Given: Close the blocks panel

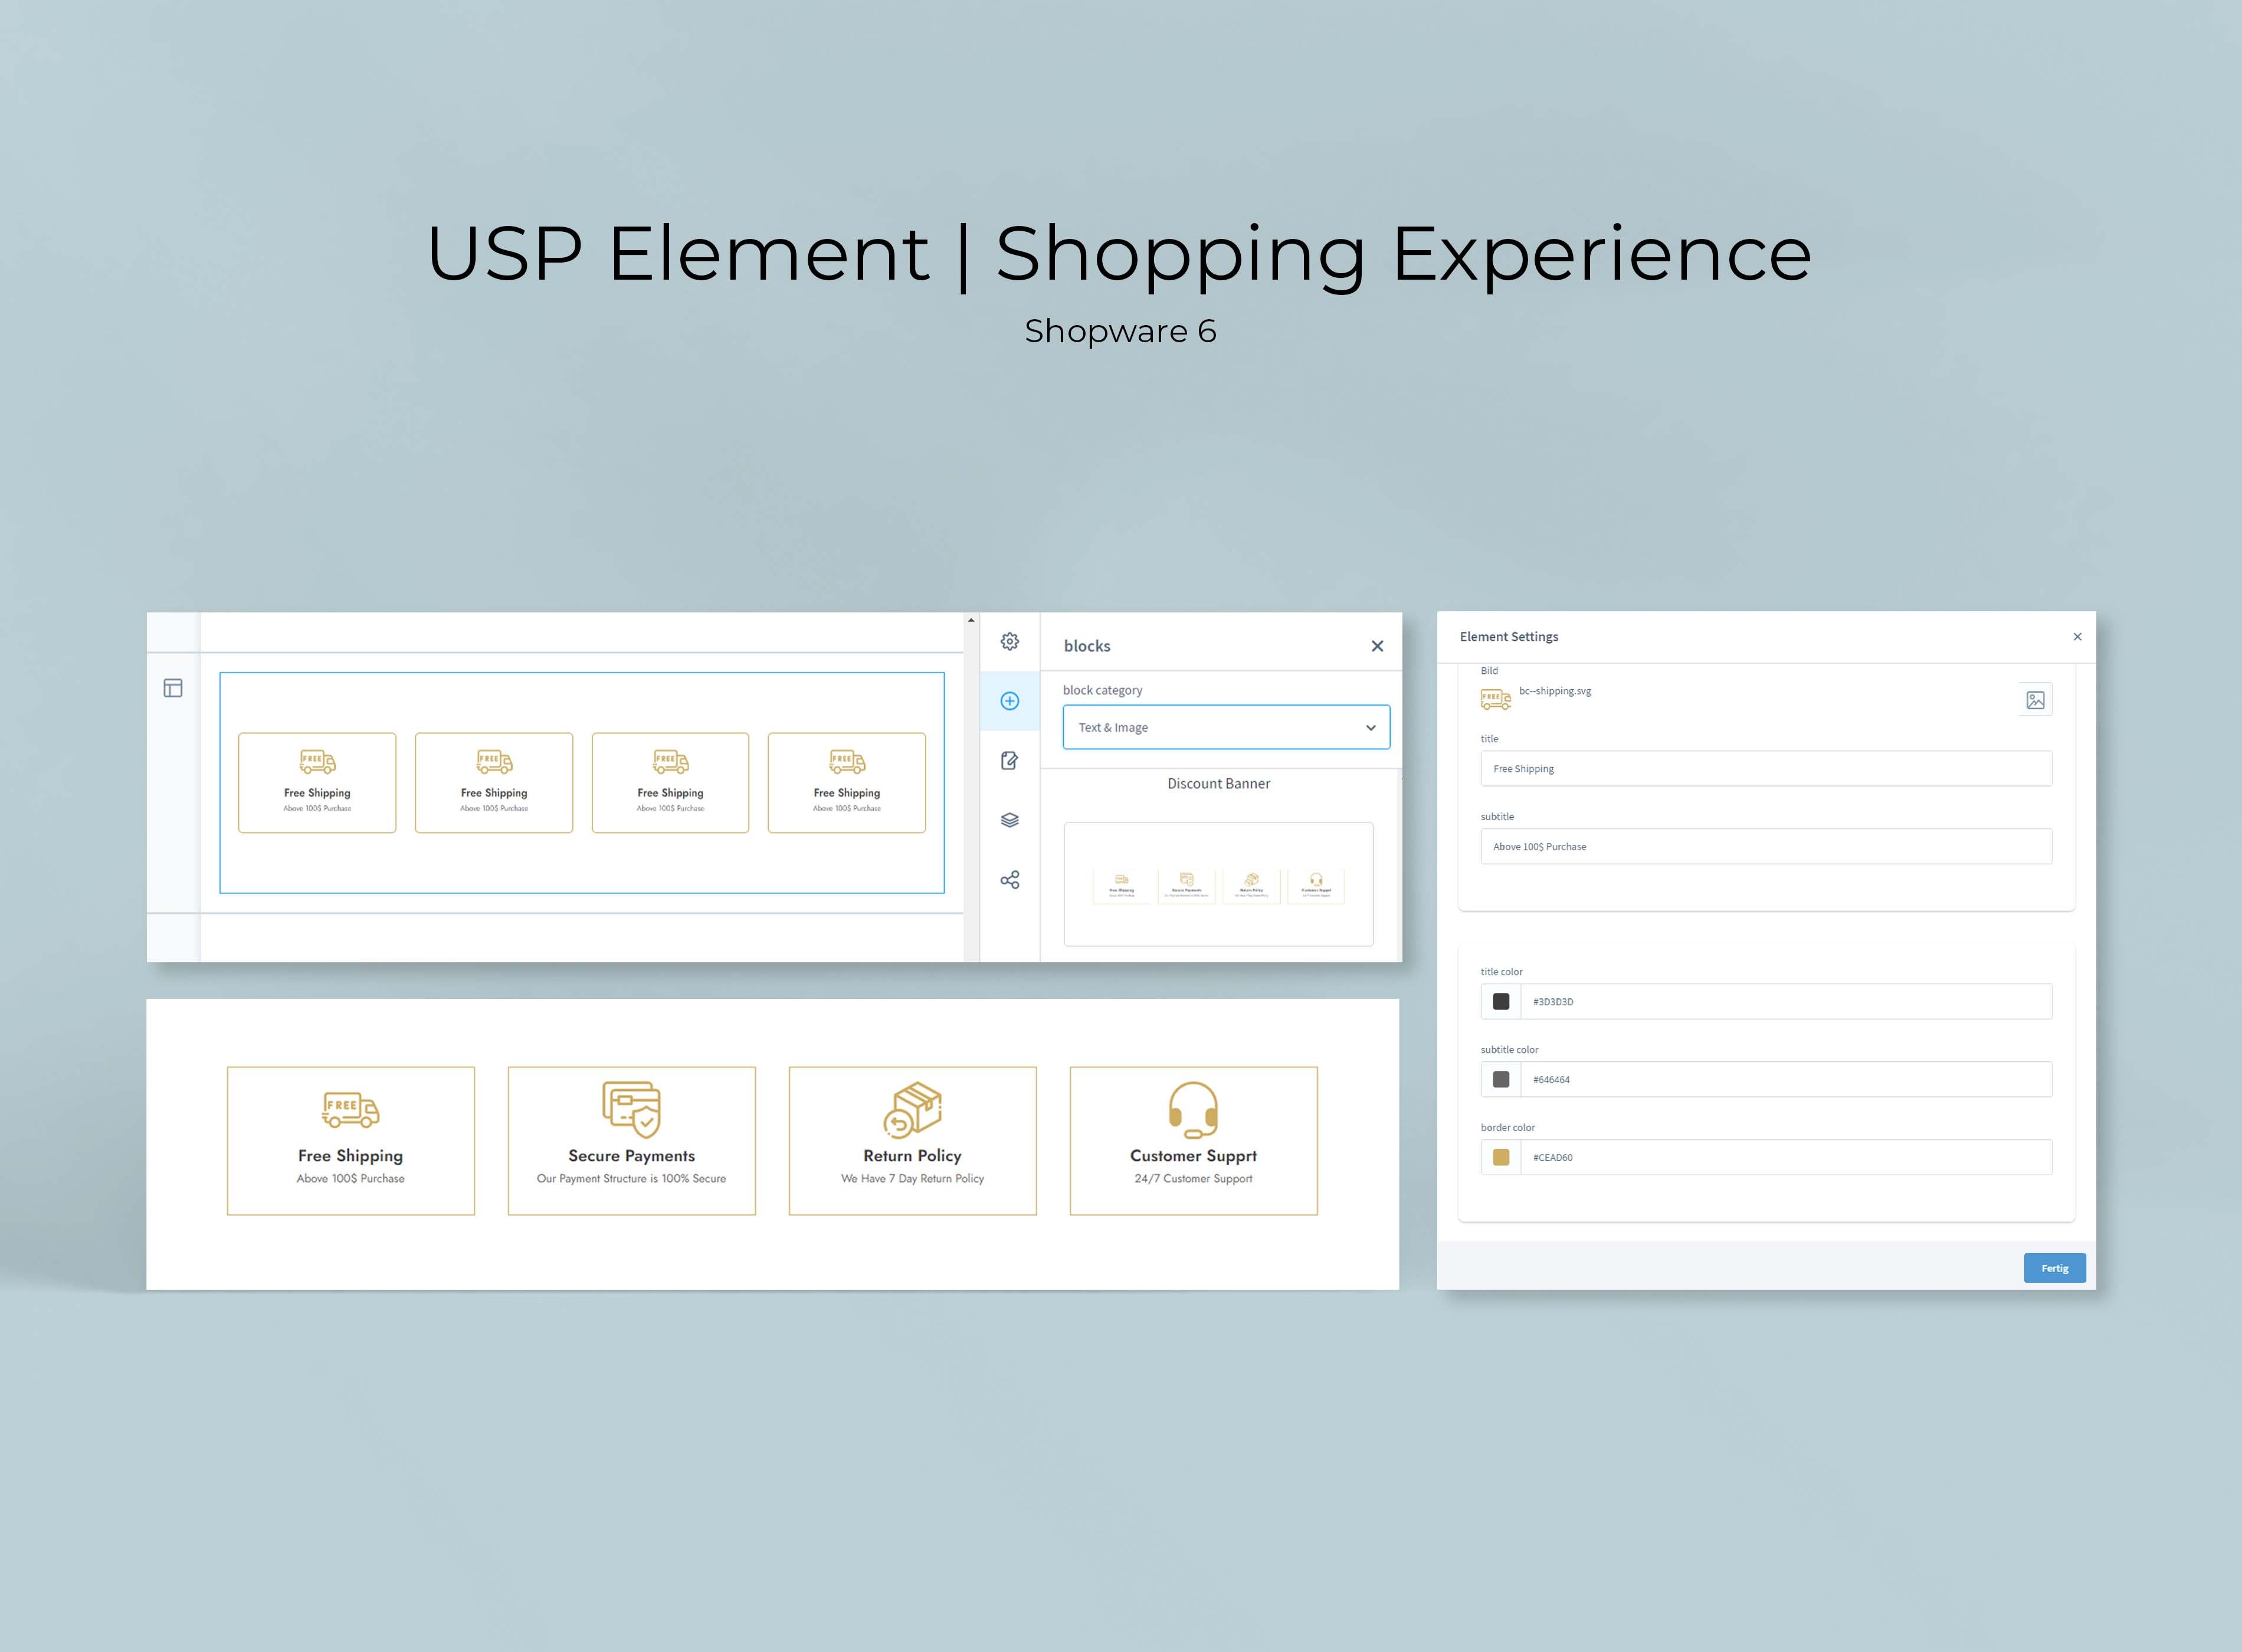Looking at the screenshot, I should click(x=1377, y=646).
